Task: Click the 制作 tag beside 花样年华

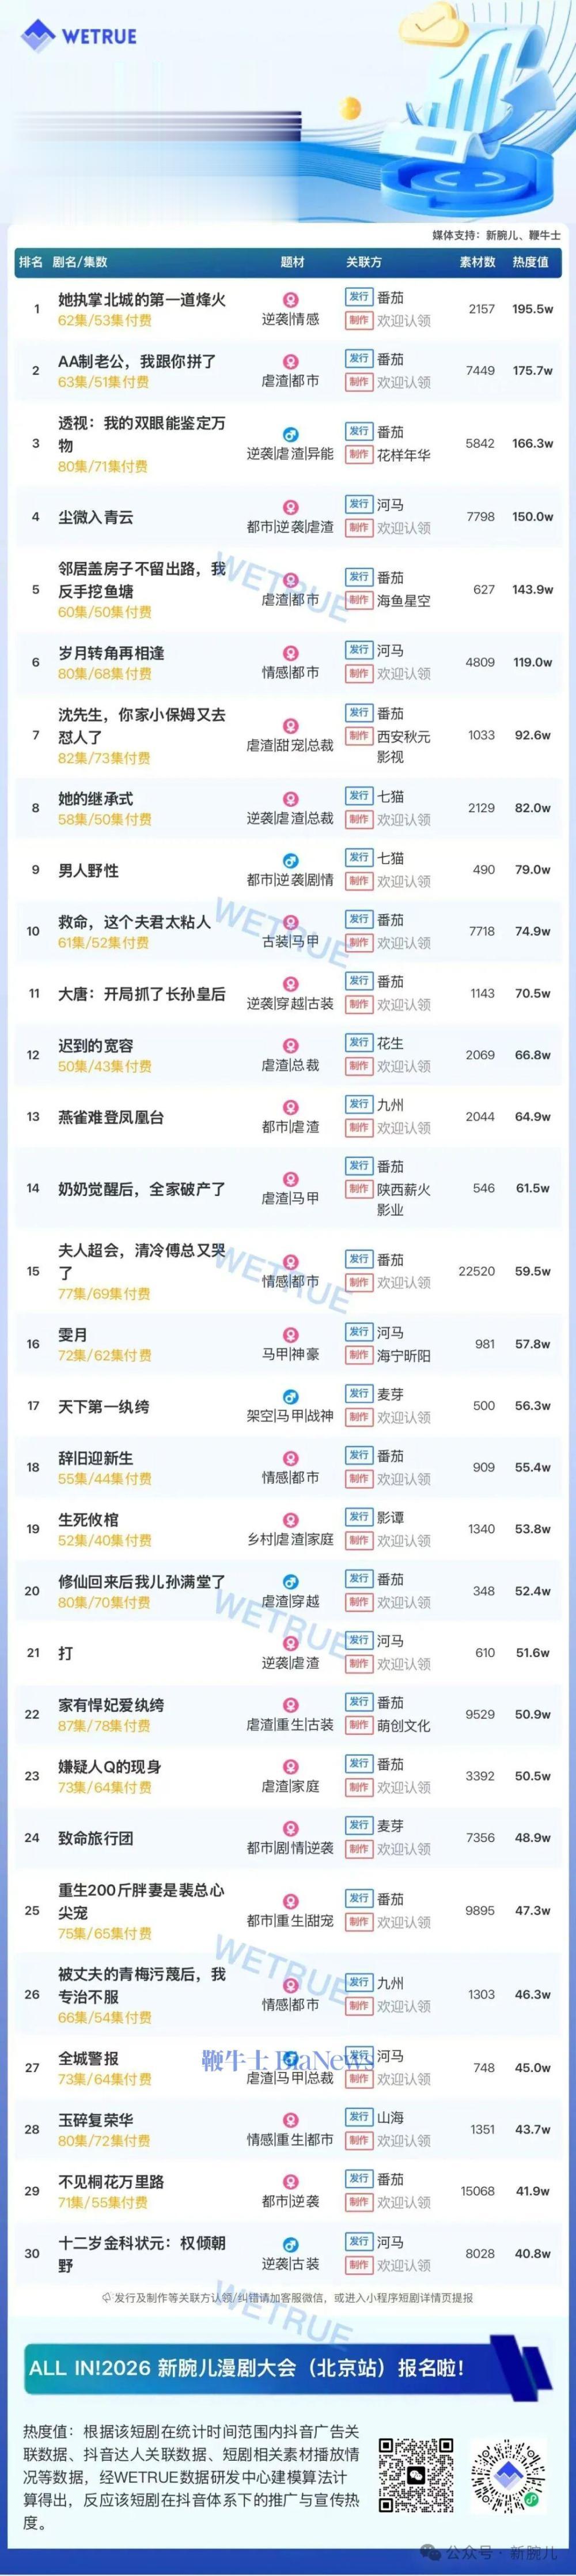Action: tap(358, 454)
